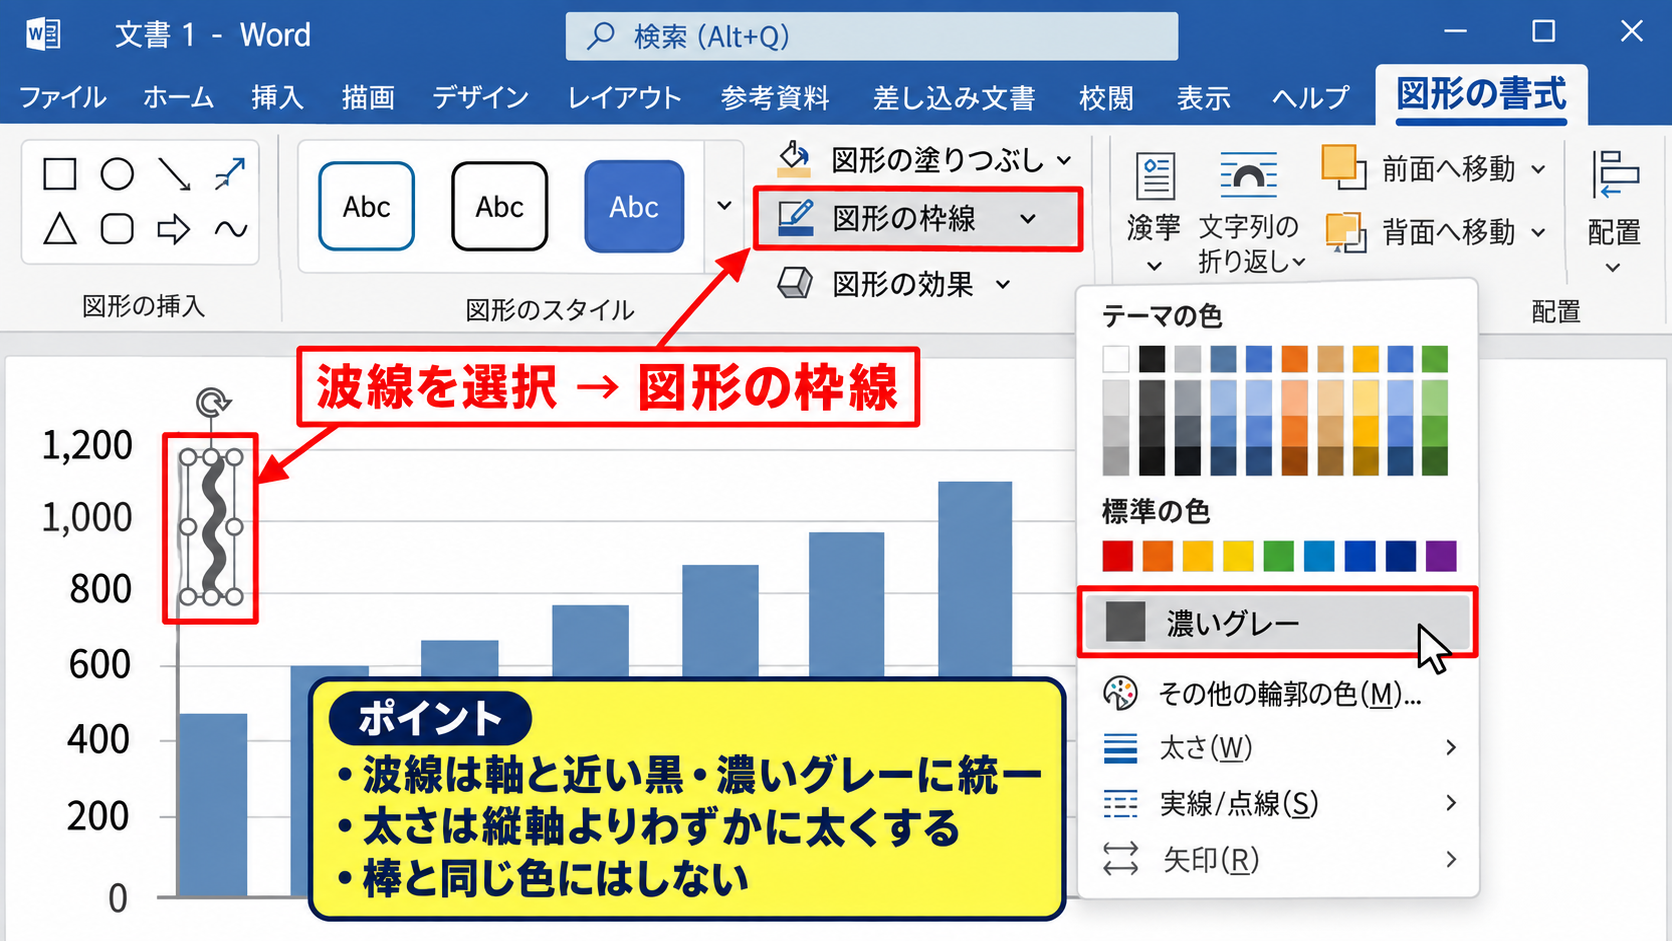
Task: Pick the purple swatch in 標準の色
Action: coord(1441,555)
